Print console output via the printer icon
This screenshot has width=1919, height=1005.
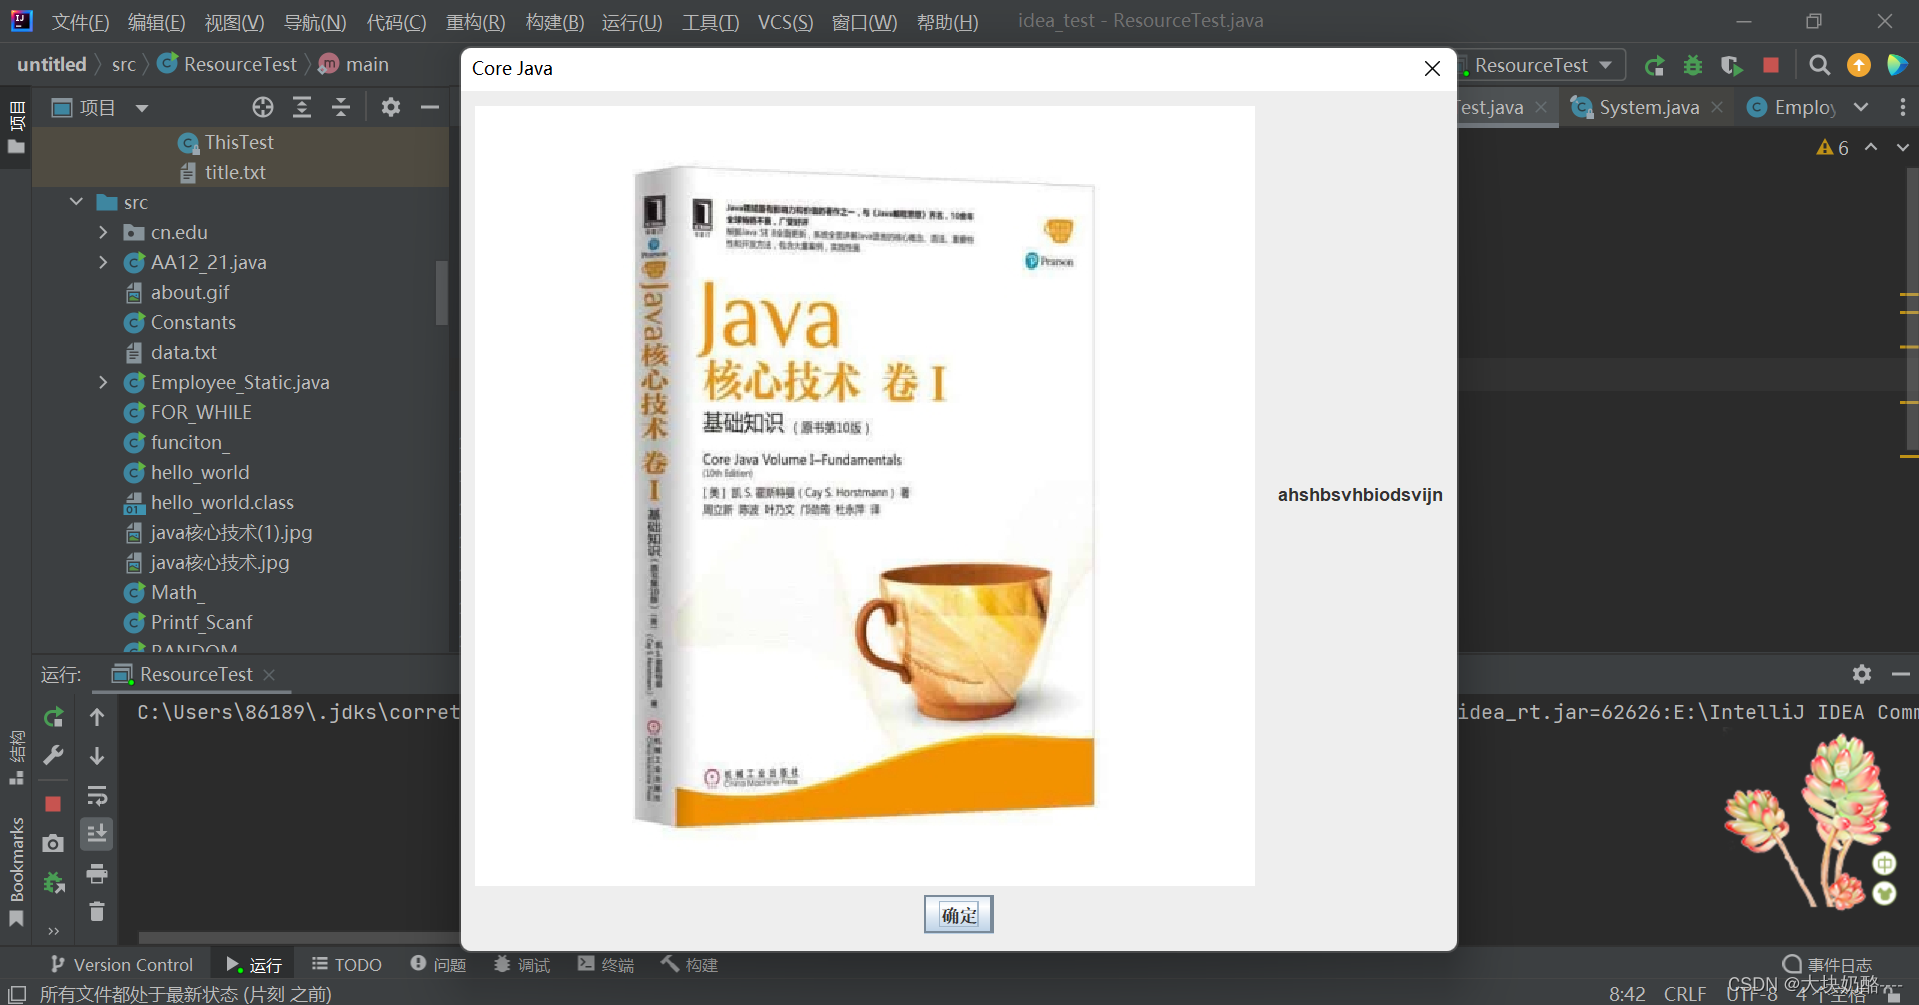[x=97, y=874]
